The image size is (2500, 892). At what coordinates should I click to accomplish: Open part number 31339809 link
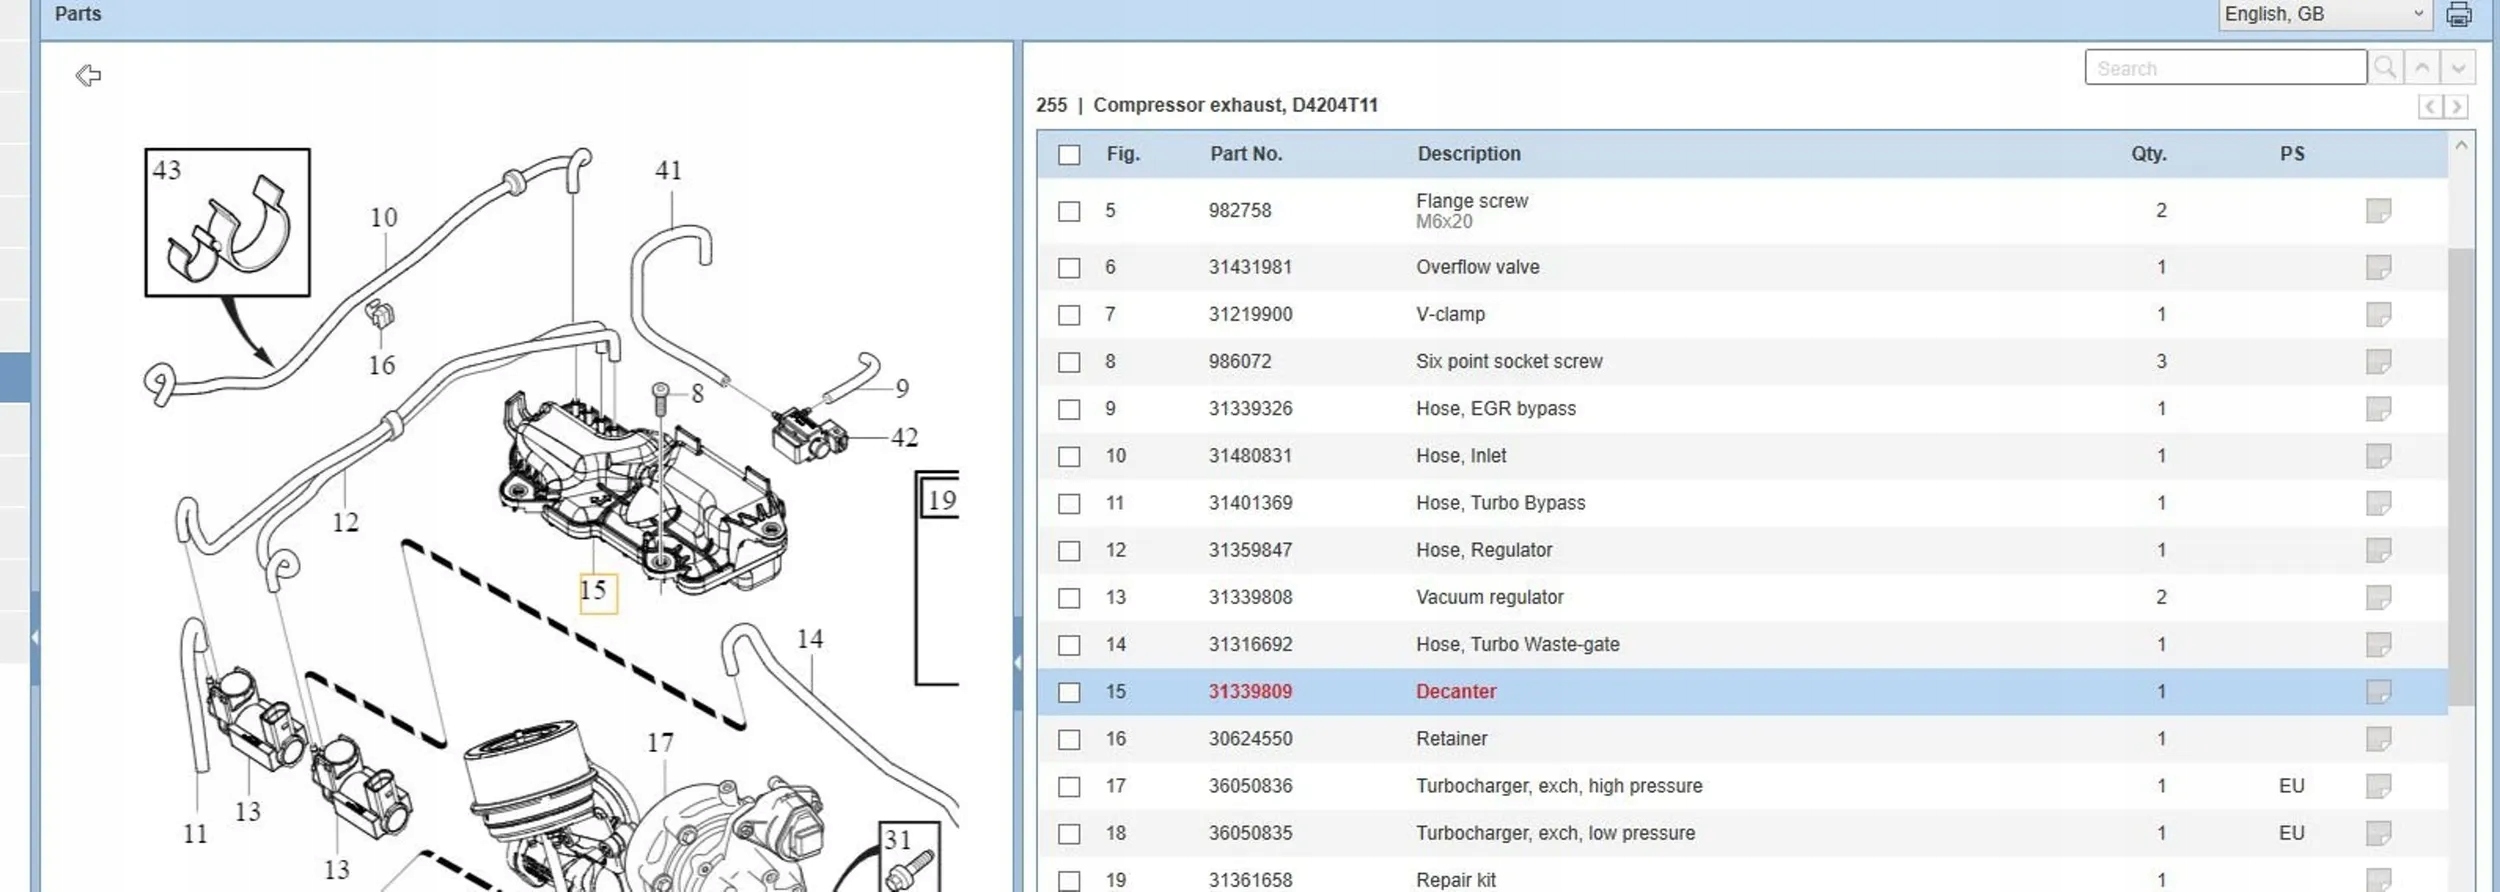tap(1250, 691)
